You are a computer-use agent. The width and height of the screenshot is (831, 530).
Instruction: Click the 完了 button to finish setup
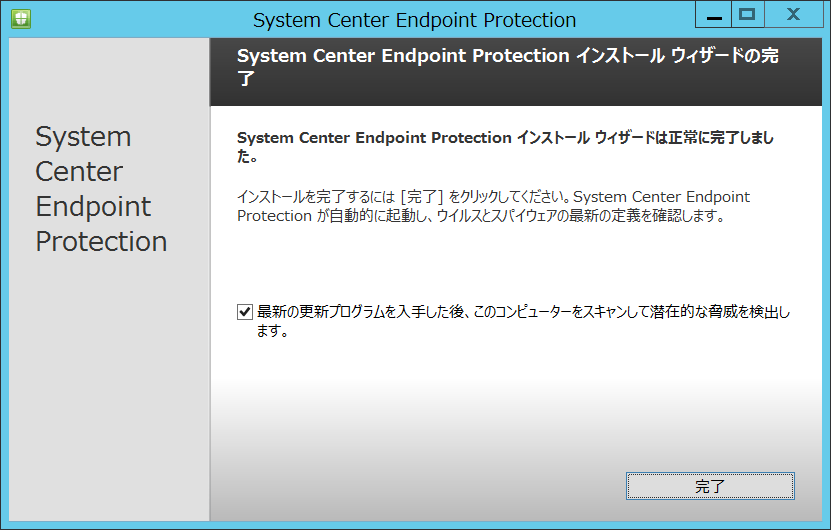(710, 486)
